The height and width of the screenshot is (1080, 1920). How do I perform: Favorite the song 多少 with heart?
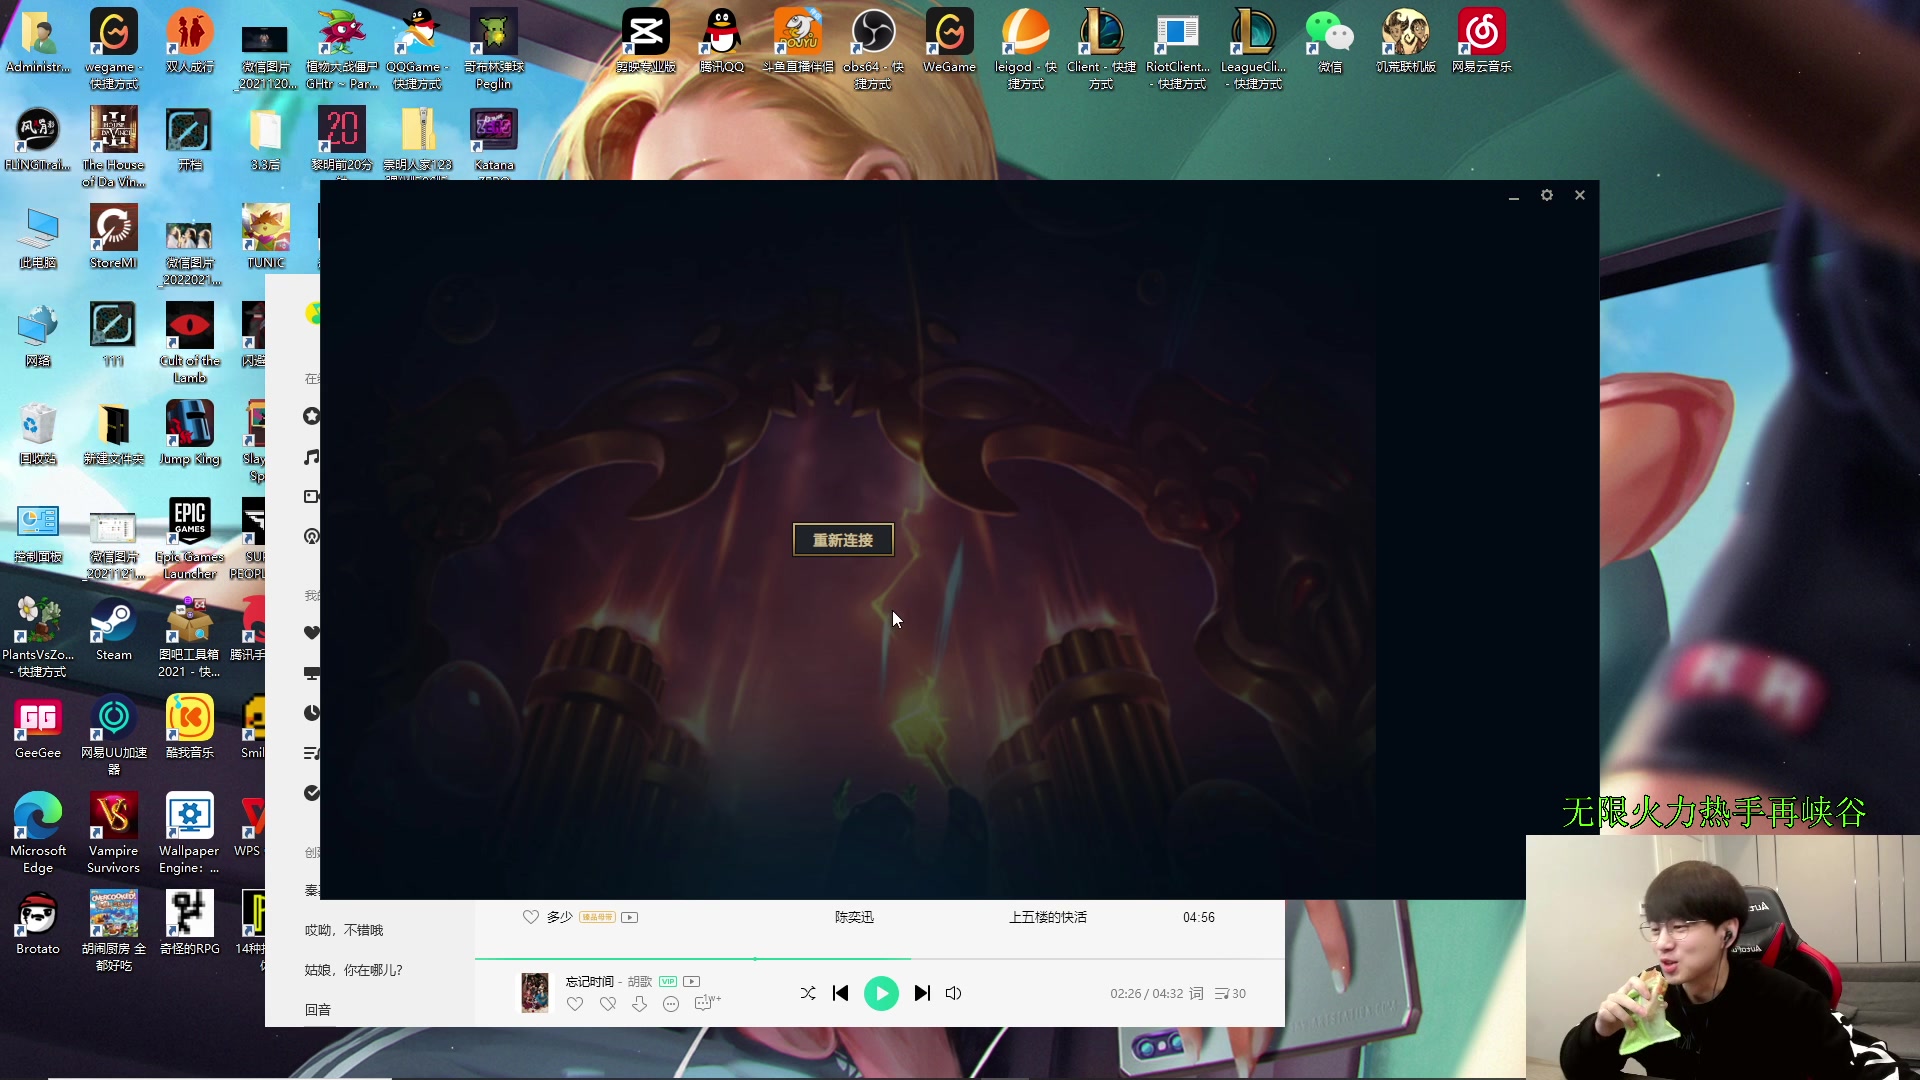point(531,917)
